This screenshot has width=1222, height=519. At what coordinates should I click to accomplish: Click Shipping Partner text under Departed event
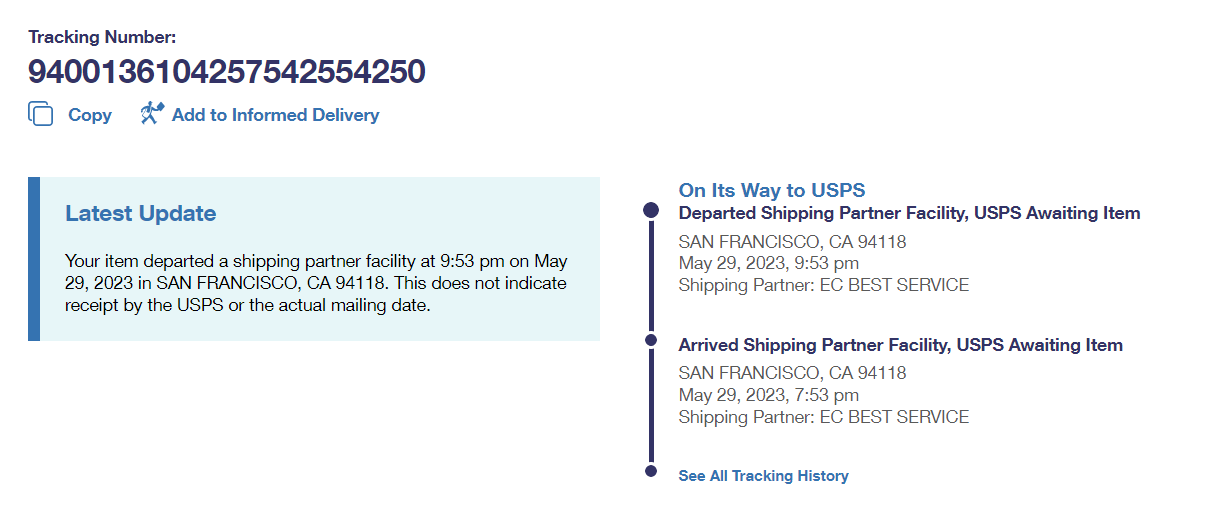pyautogui.click(x=823, y=285)
